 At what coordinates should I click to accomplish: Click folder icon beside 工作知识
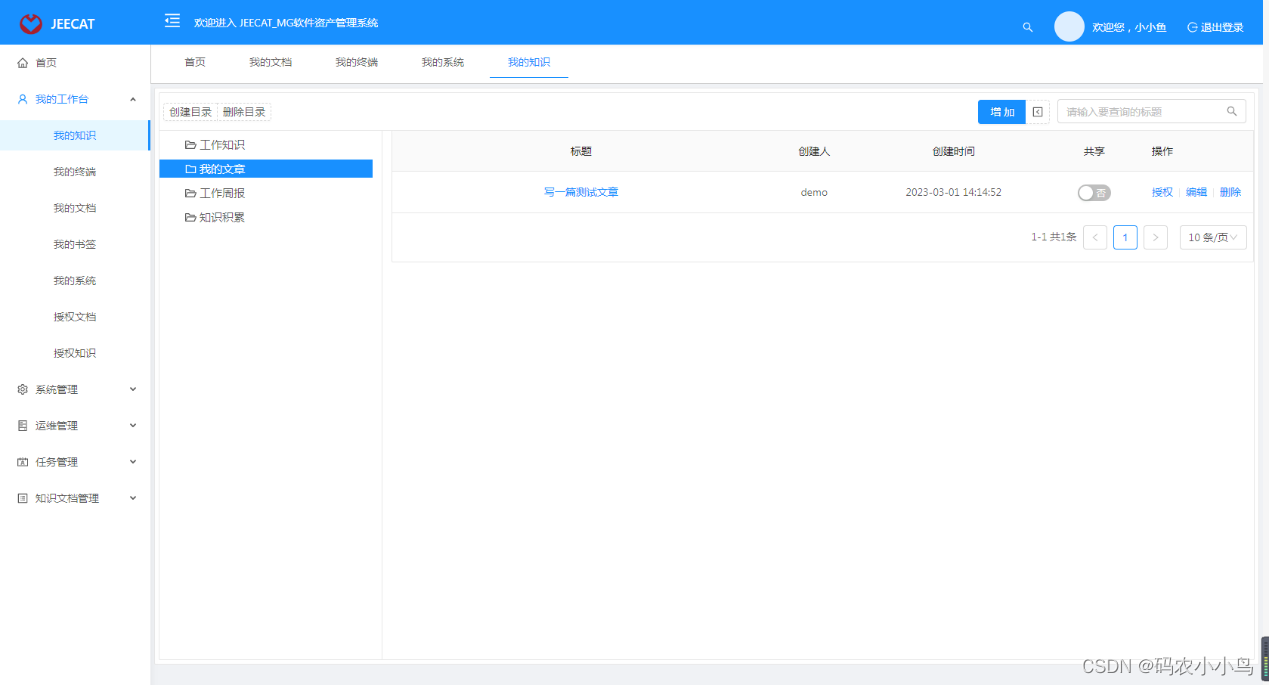pyautogui.click(x=190, y=145)
